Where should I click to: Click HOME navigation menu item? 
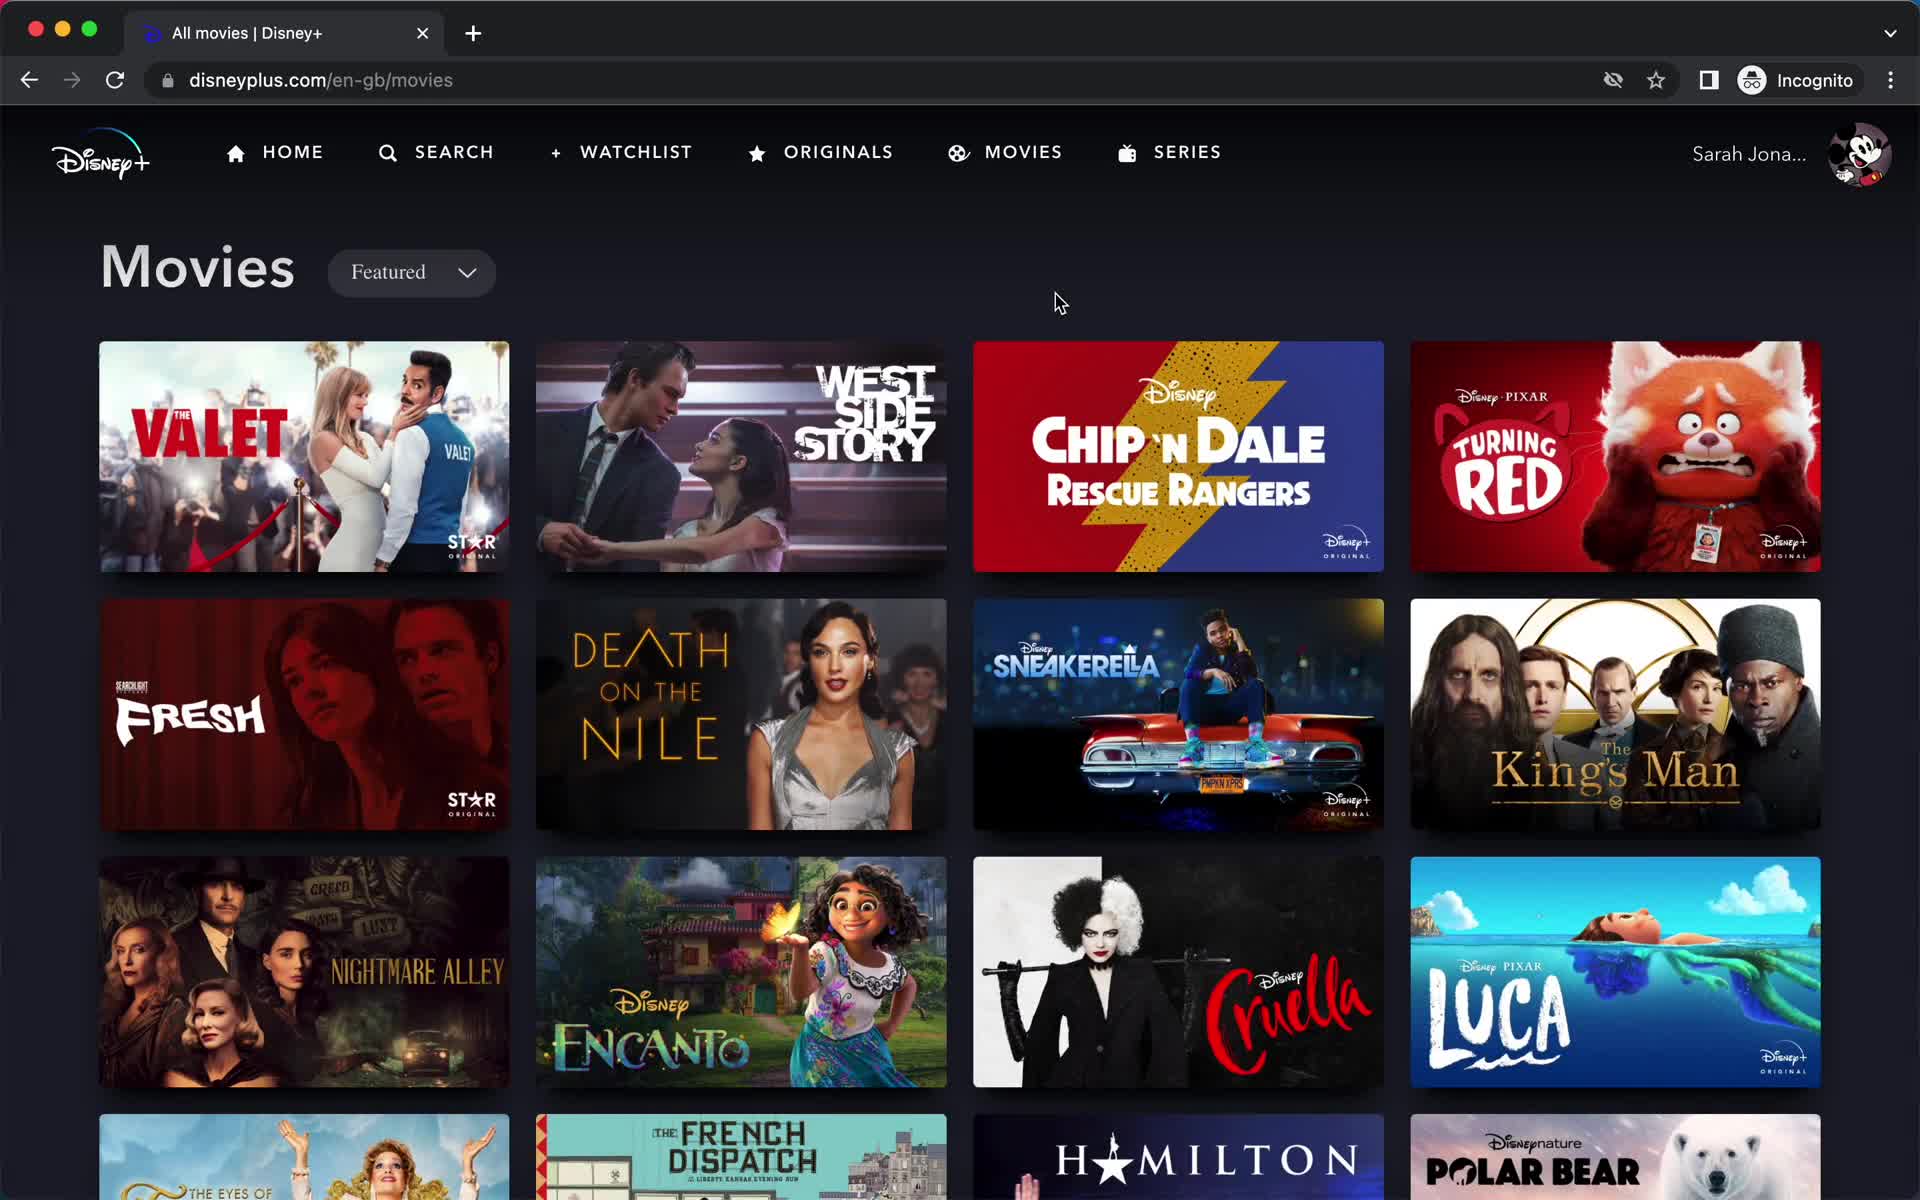275,153
